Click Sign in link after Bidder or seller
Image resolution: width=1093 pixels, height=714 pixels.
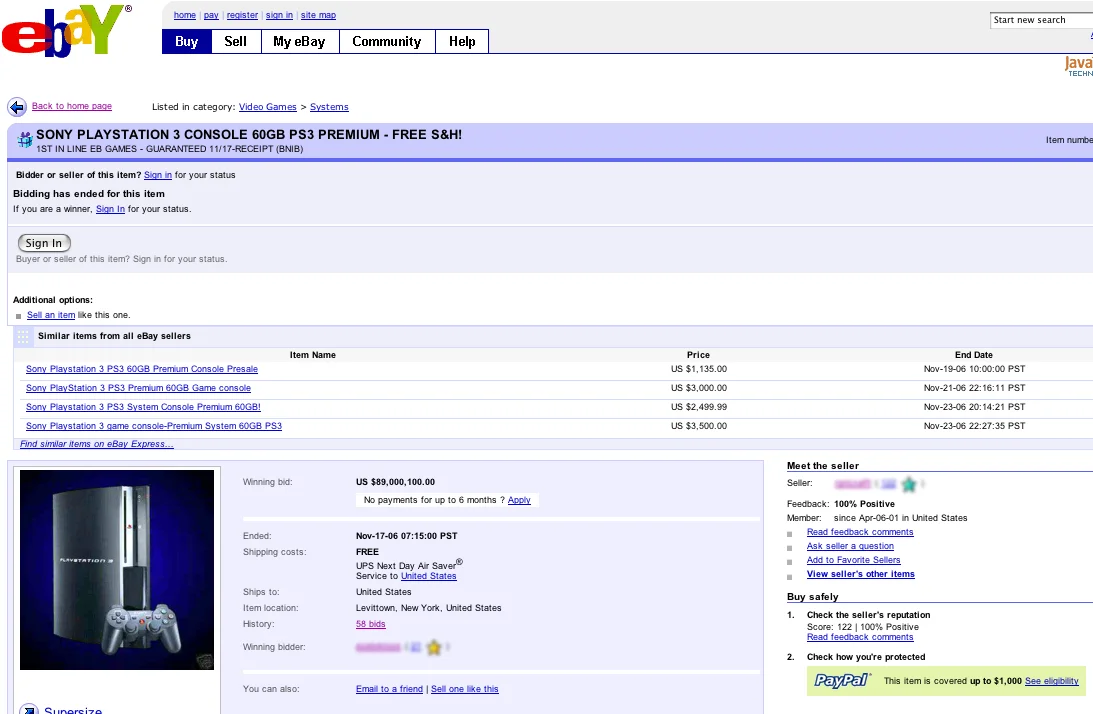158,175
